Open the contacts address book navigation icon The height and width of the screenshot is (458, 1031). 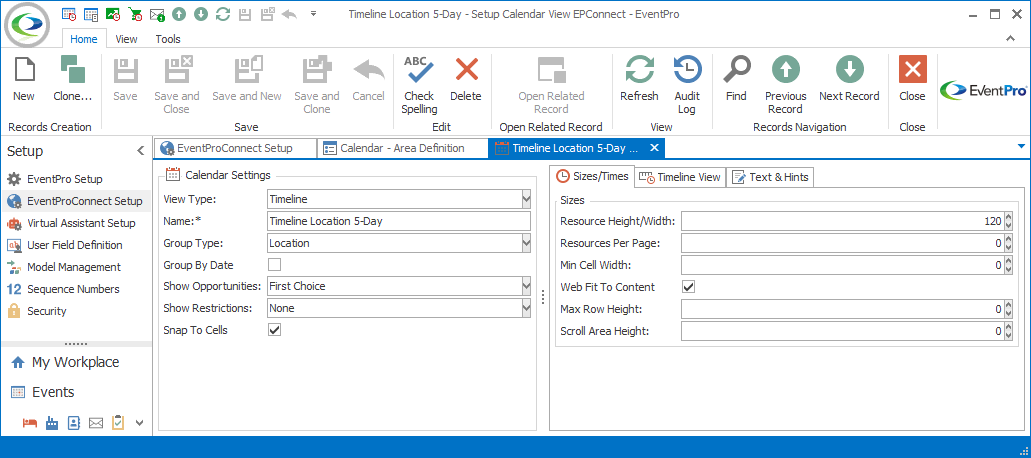(x=74, y=423)
